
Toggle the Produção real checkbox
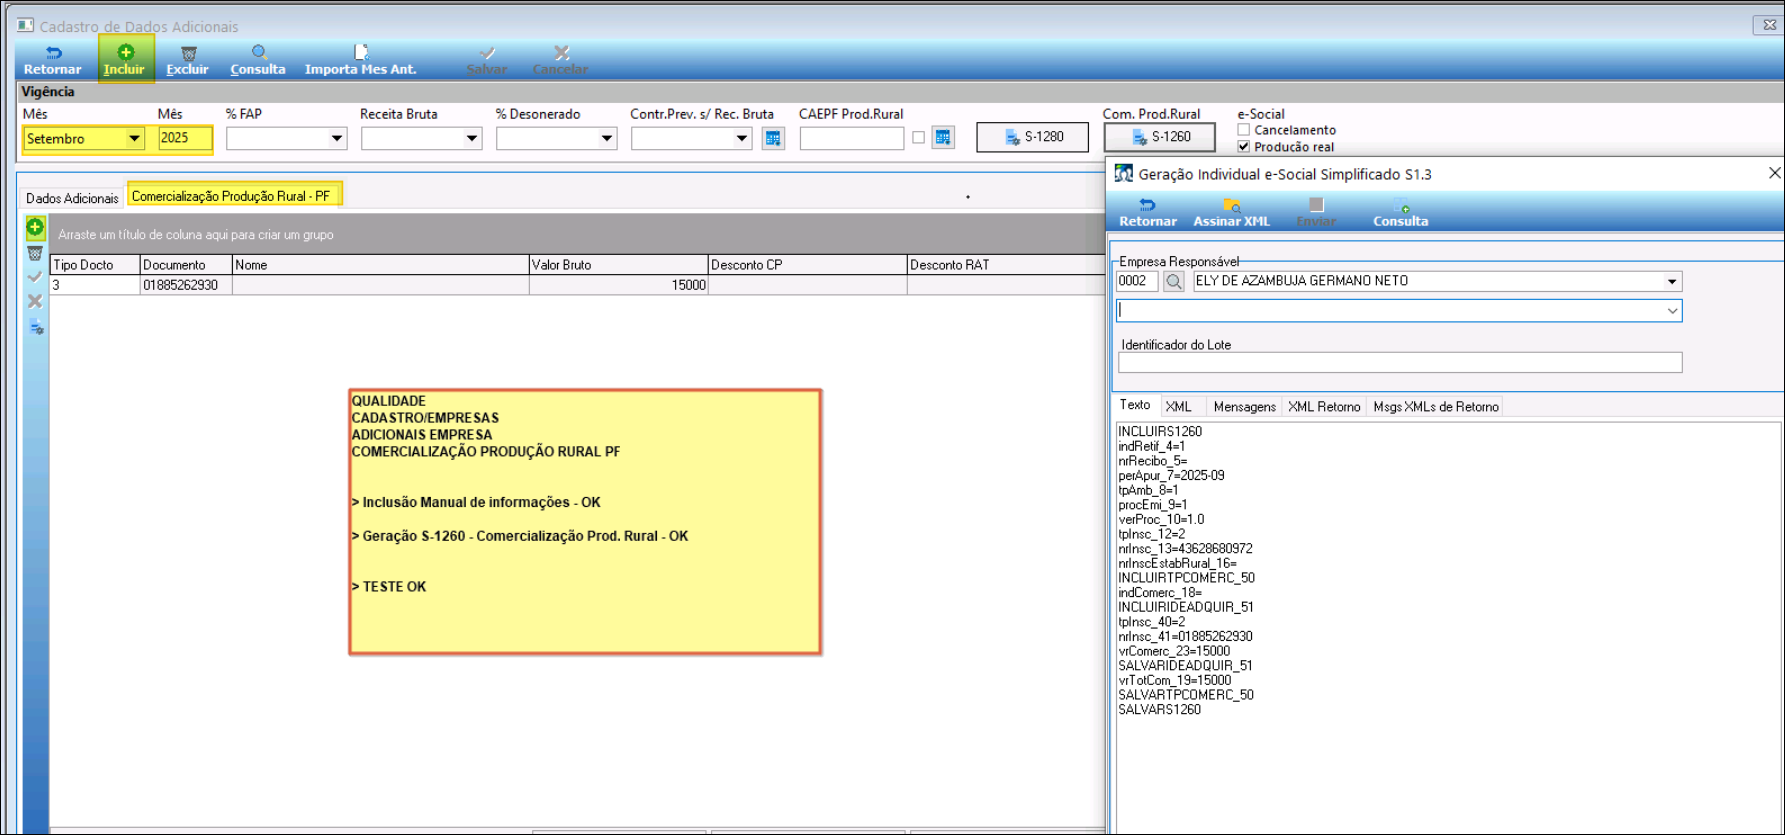[x=1244, y=147]
